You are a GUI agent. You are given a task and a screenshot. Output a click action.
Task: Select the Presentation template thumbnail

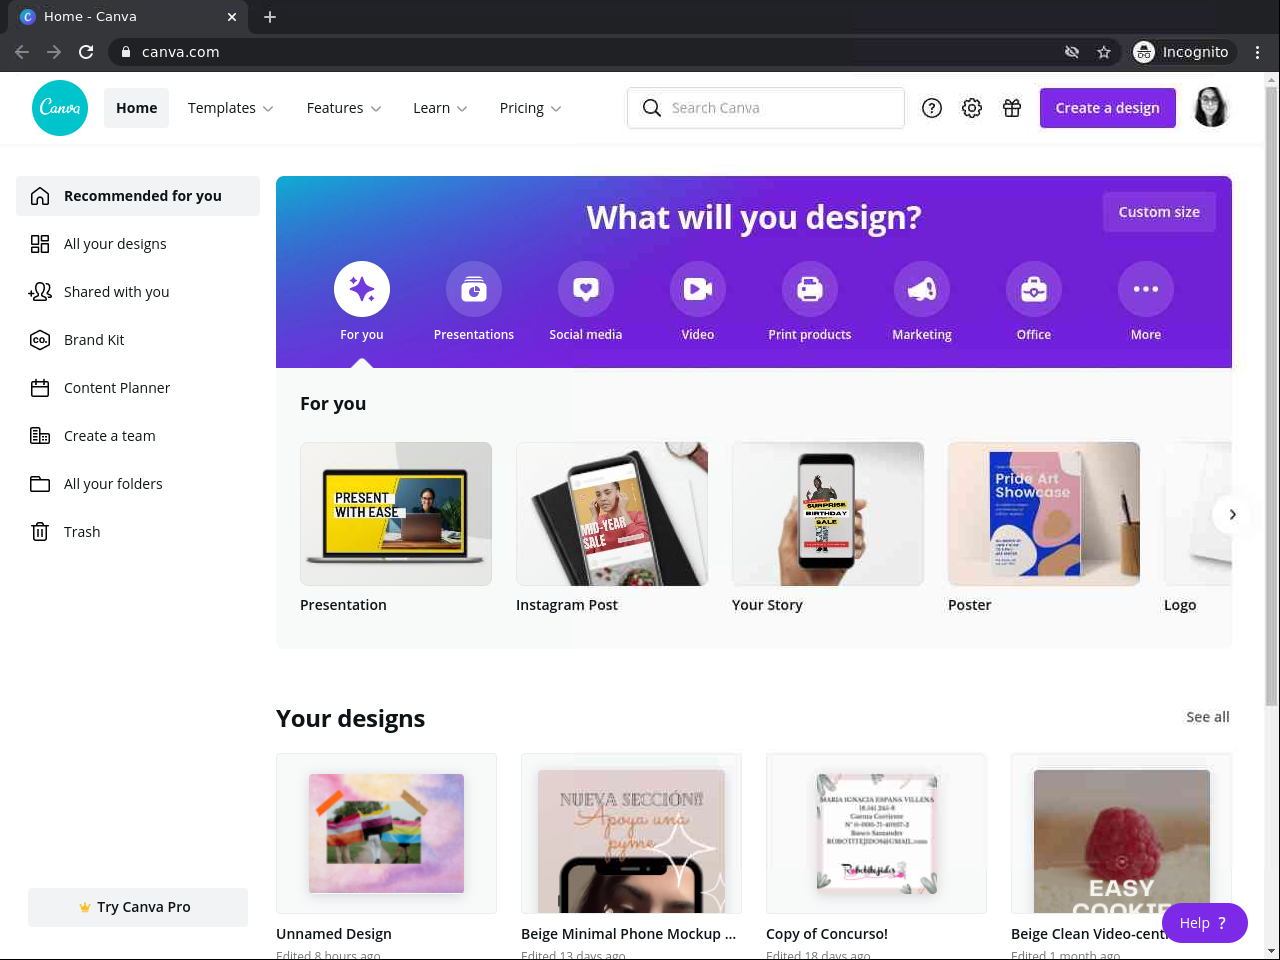(396, 514)
